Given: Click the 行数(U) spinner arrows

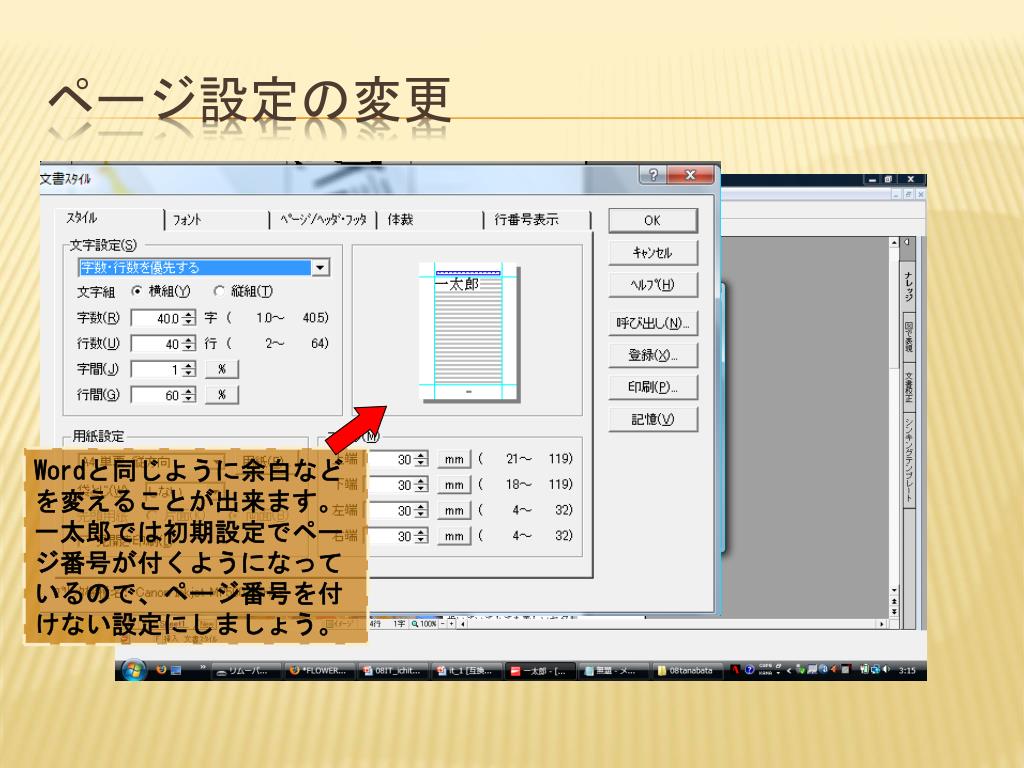Looking at the screenshot, I should (189, 344).
